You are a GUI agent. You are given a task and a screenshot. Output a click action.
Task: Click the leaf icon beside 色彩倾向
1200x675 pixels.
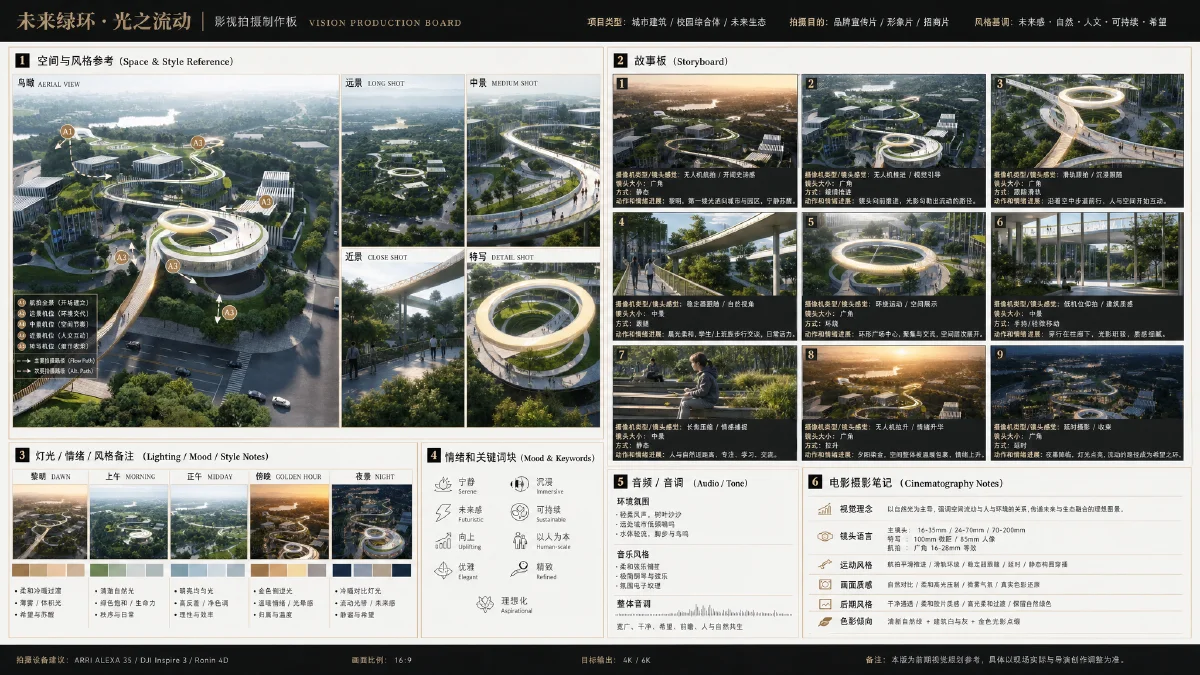pos(825,622)
